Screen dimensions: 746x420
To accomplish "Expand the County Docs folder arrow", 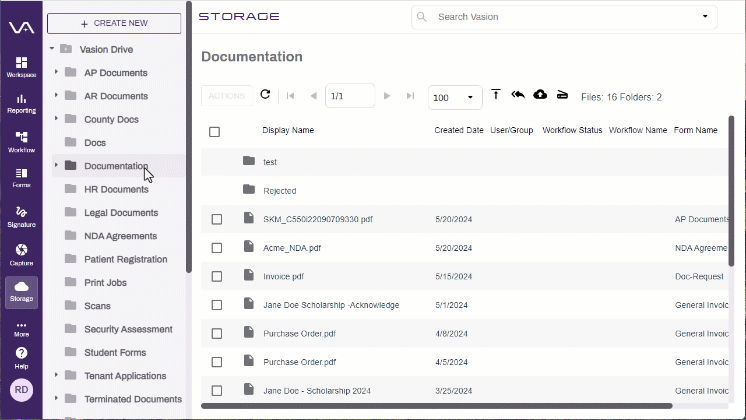I will coord(56,118).
